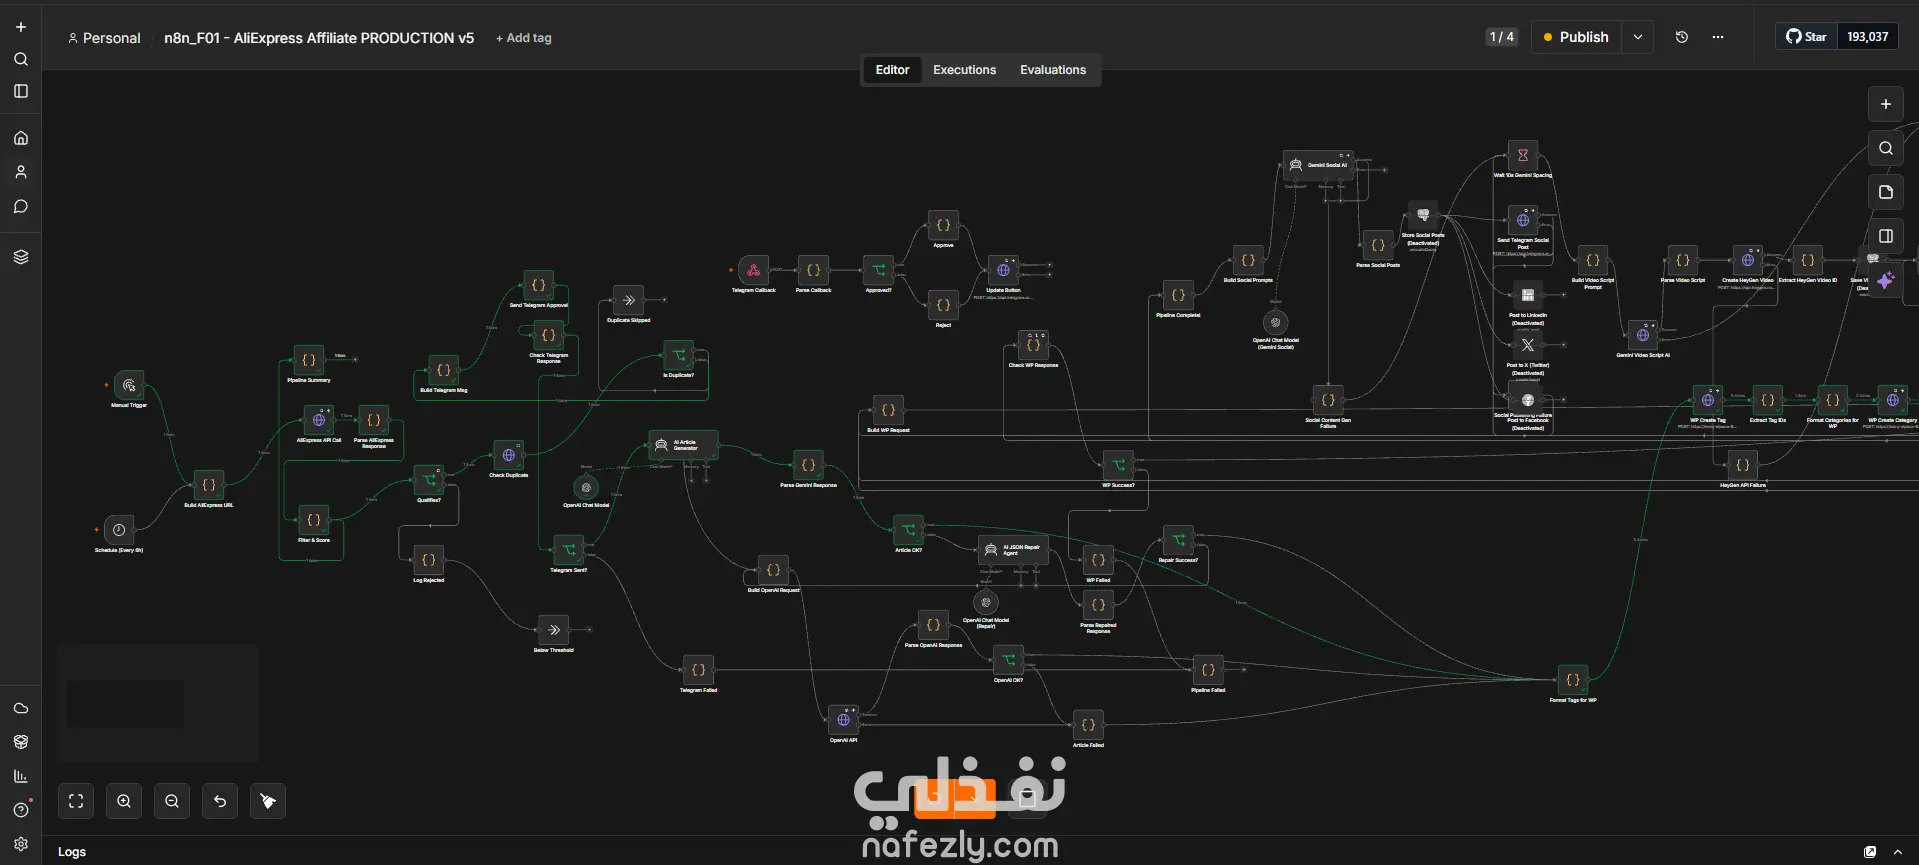Click the cloud icon in the sidebar
The width and height of the screenshot is (1919, 865).
point(21,708)
